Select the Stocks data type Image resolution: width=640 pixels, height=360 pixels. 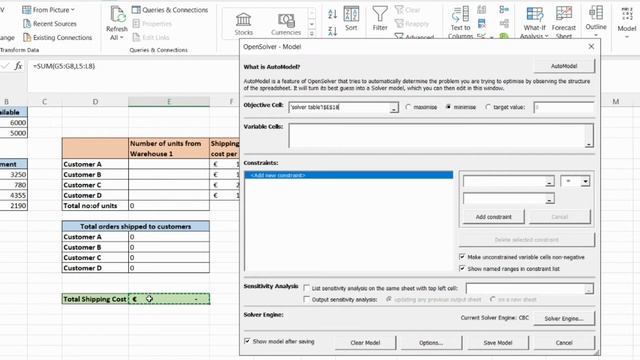click(244, 24)
